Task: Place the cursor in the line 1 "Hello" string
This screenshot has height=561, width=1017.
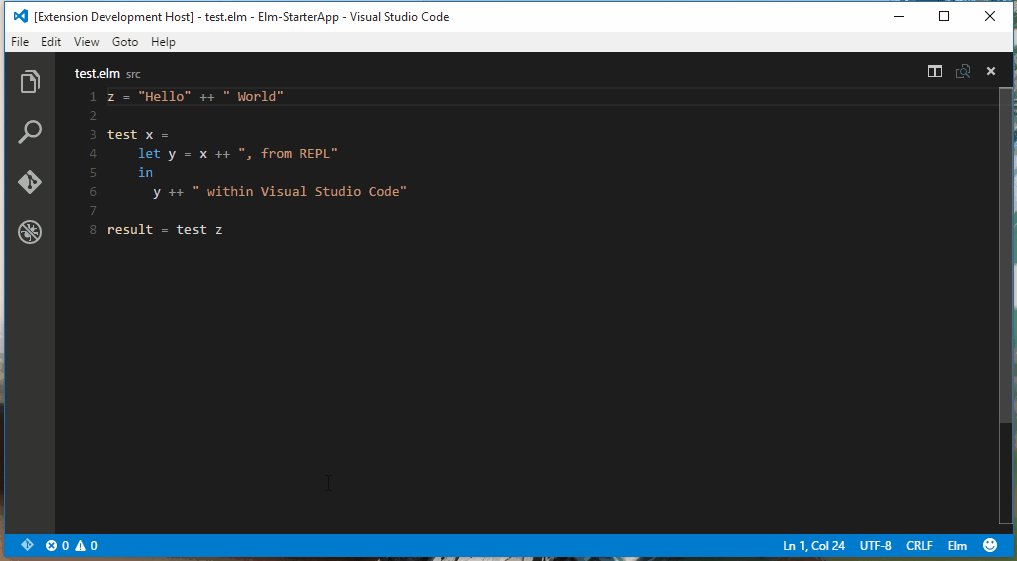Action: pos(164,97)
